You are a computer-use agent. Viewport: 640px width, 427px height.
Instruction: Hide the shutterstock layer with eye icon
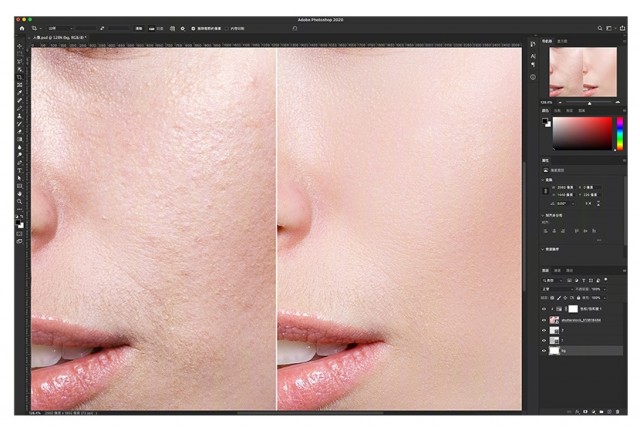point(545,320)
